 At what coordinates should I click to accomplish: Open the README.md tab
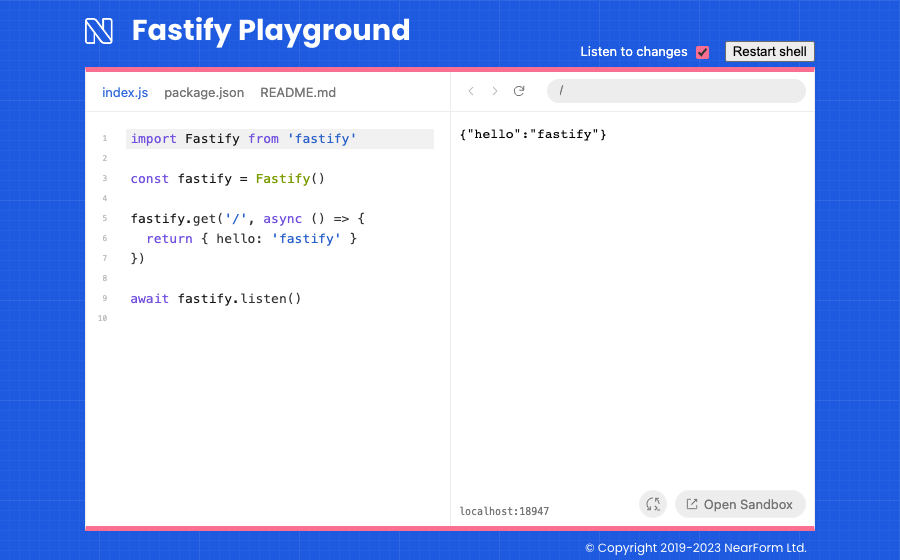298,92
